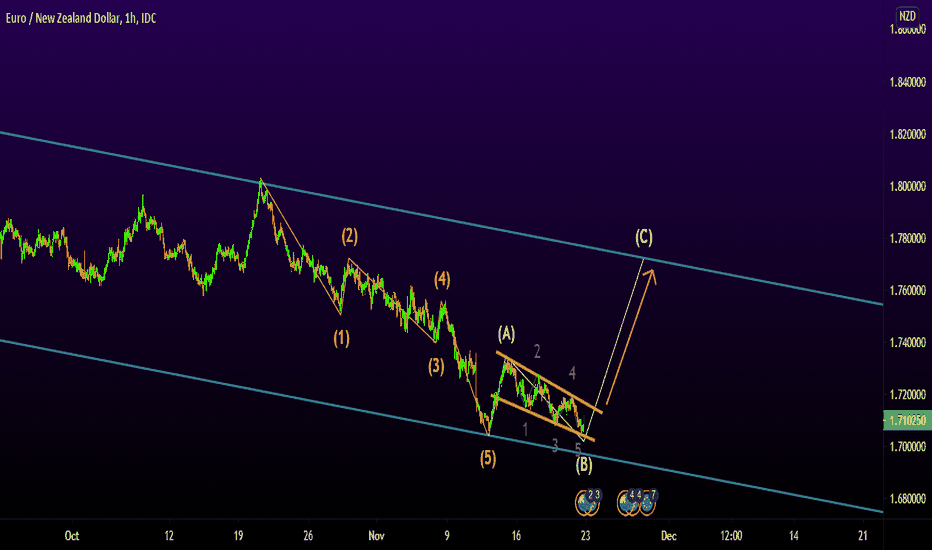This screenshot has height=550, width=932.
Task: Click the Nov date on time axis
Action: pos(376,536)
